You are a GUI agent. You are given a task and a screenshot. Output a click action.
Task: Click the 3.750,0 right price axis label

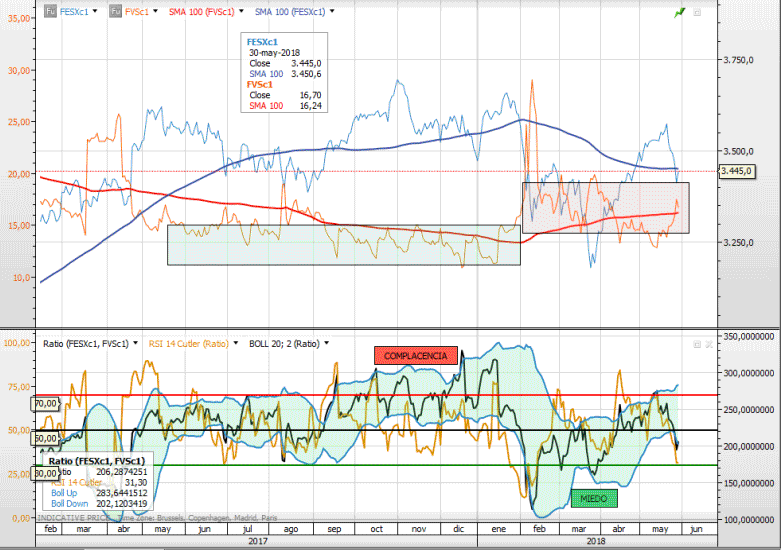[x=738, y=60]
